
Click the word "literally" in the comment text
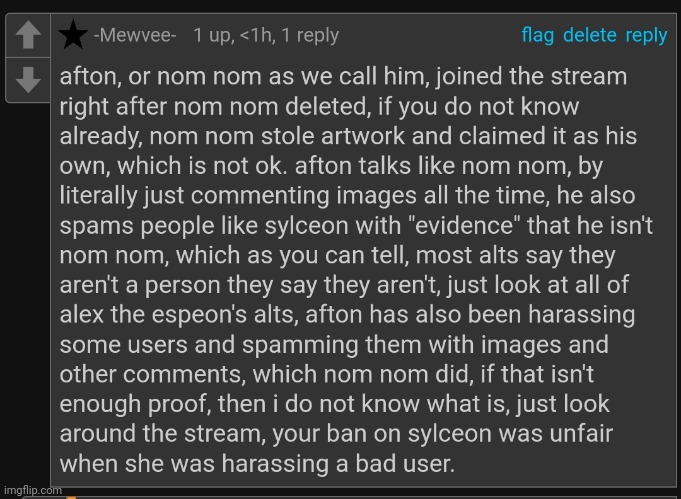point(98,196)
